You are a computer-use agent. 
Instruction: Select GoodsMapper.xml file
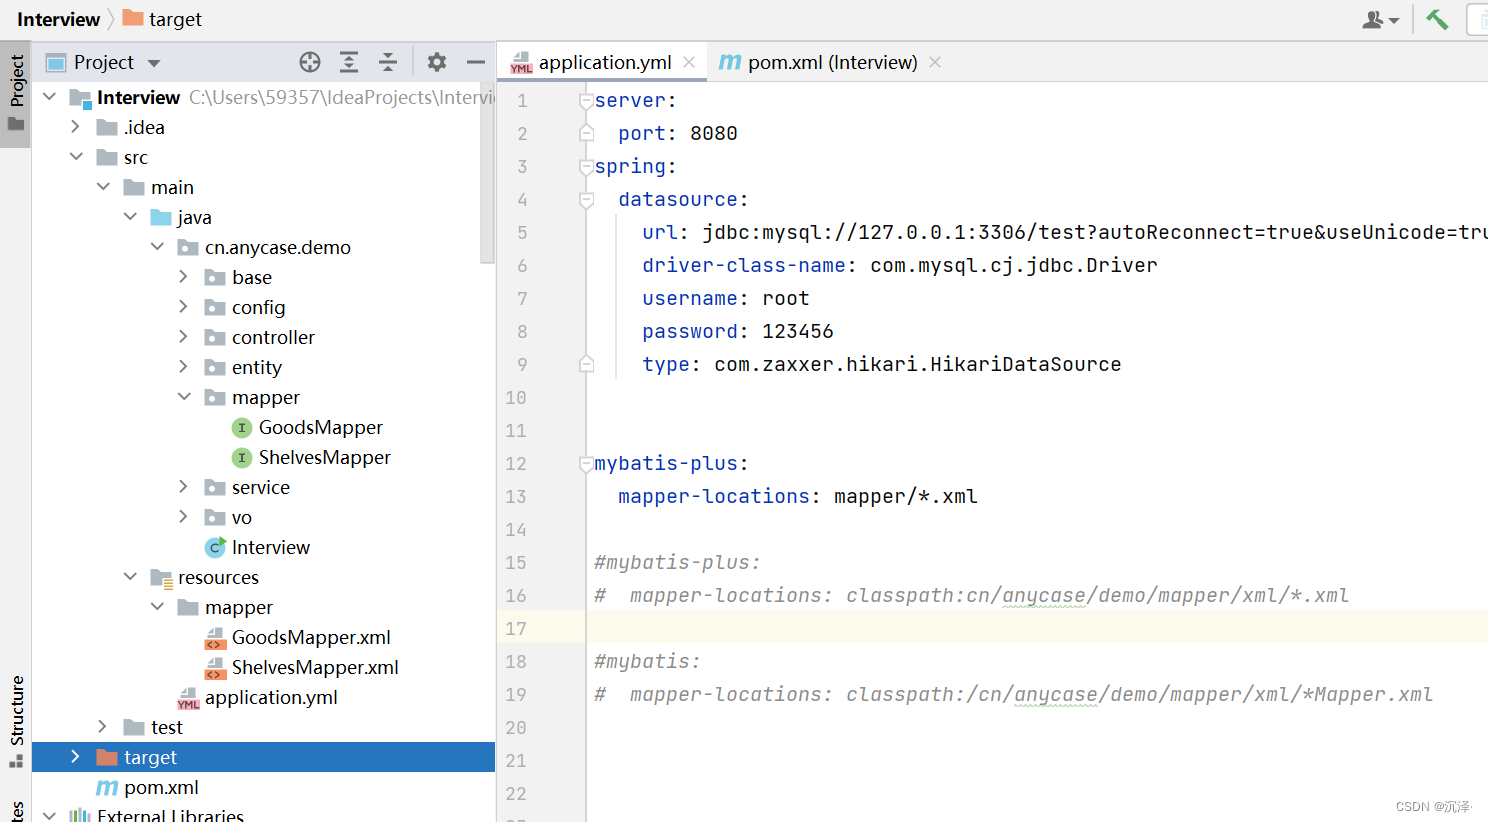point(310,637)
